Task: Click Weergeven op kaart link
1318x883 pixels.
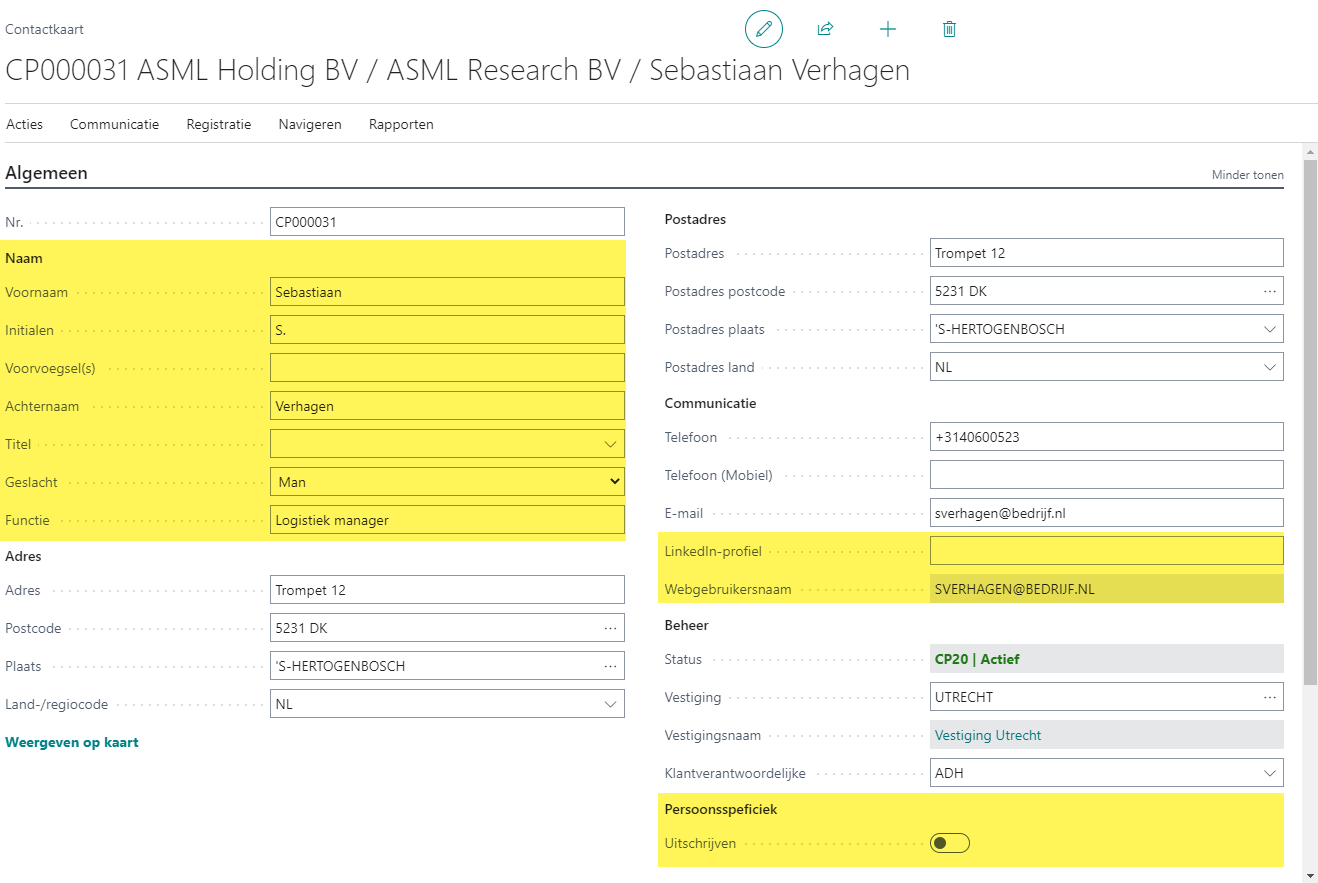Action: tap(72, 742)
